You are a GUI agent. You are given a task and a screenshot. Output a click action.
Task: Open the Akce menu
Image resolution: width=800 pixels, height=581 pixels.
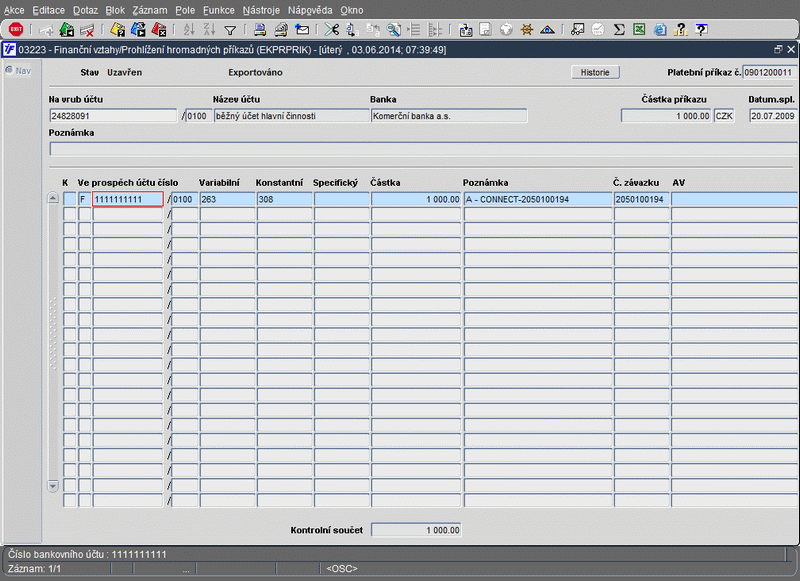point(14,10)
